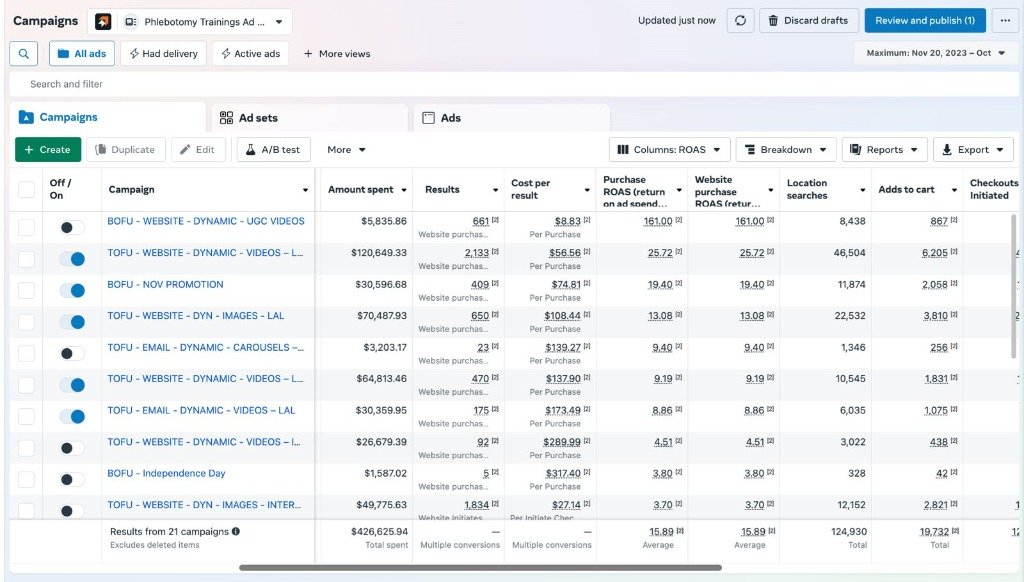The width and height of the screenshot is (1024, 582).
Task: Open the search magnifier icon
Action: click(x=24, y=54)
